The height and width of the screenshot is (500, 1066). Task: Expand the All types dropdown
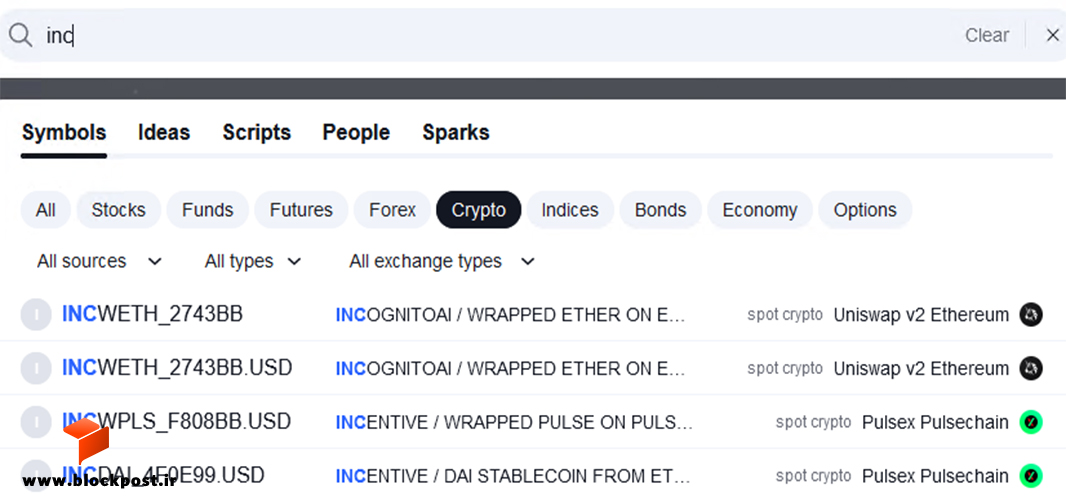tap(253, 261)
